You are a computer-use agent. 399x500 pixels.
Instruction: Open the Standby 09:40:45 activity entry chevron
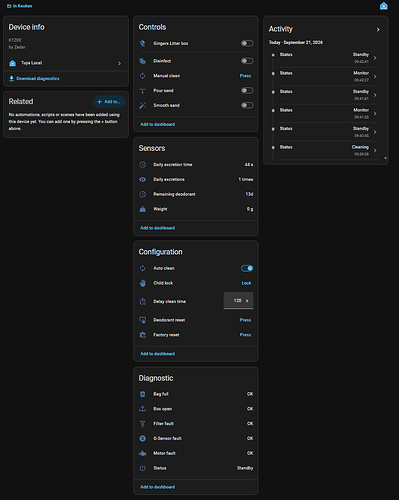tap(375, 132)
